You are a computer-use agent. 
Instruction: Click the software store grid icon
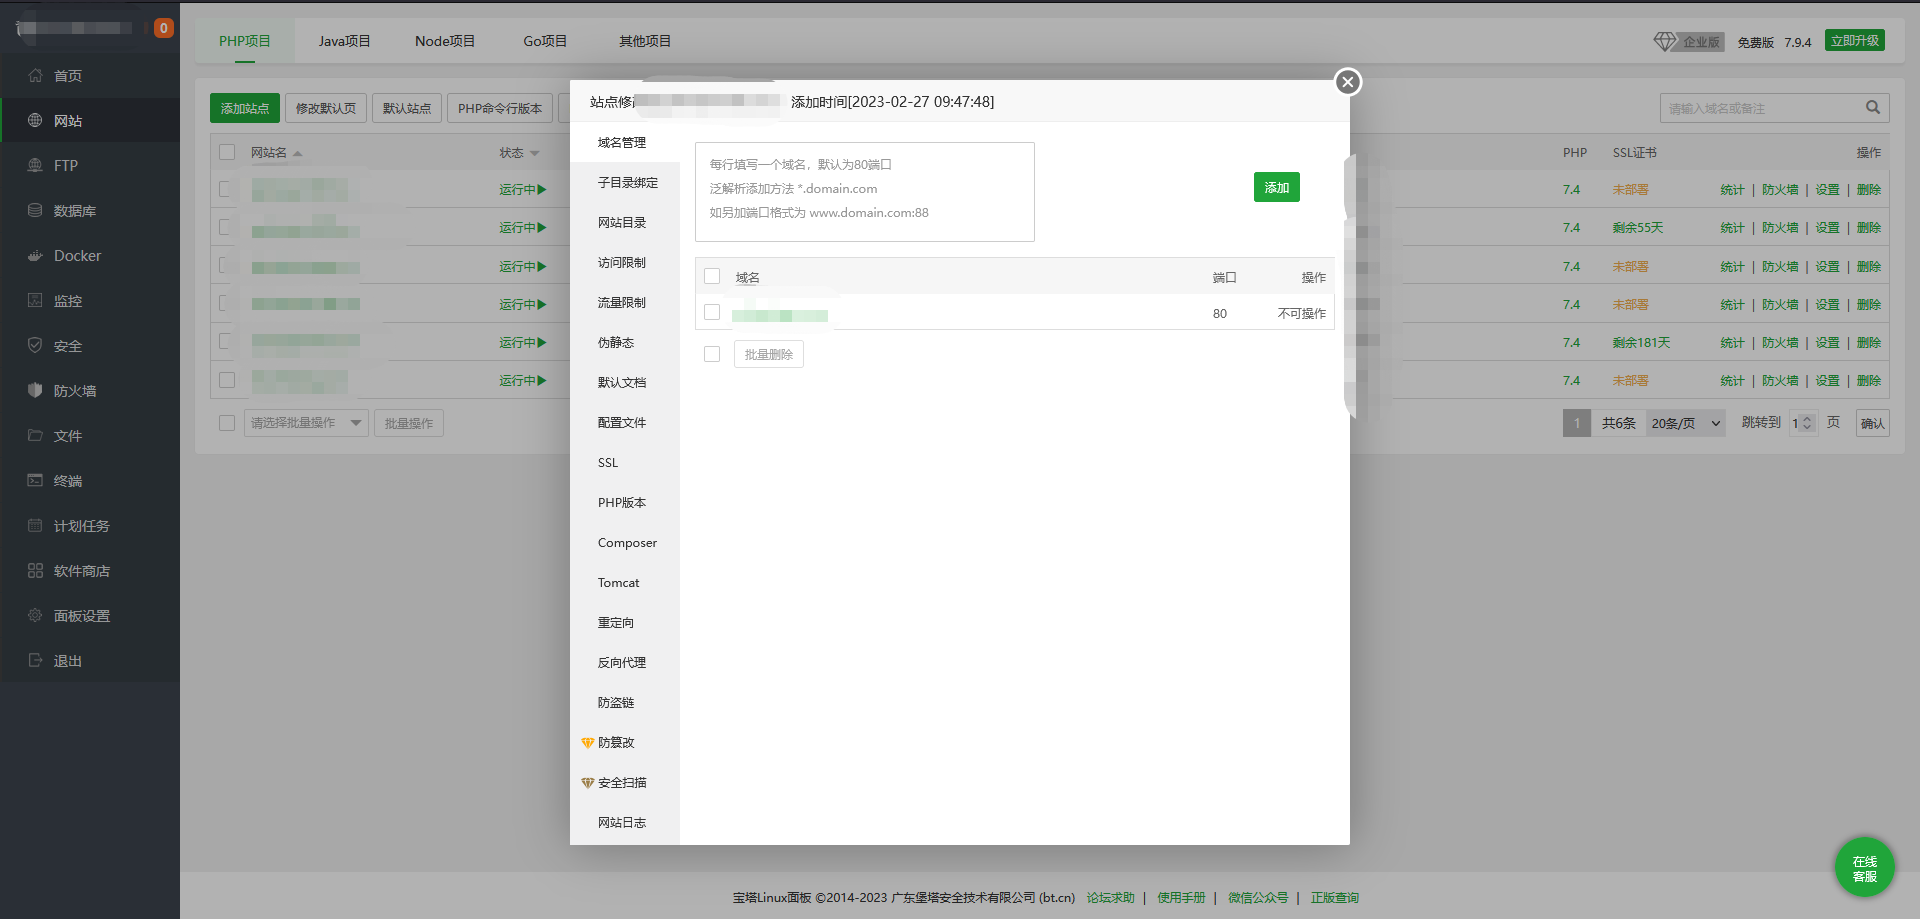35,571
